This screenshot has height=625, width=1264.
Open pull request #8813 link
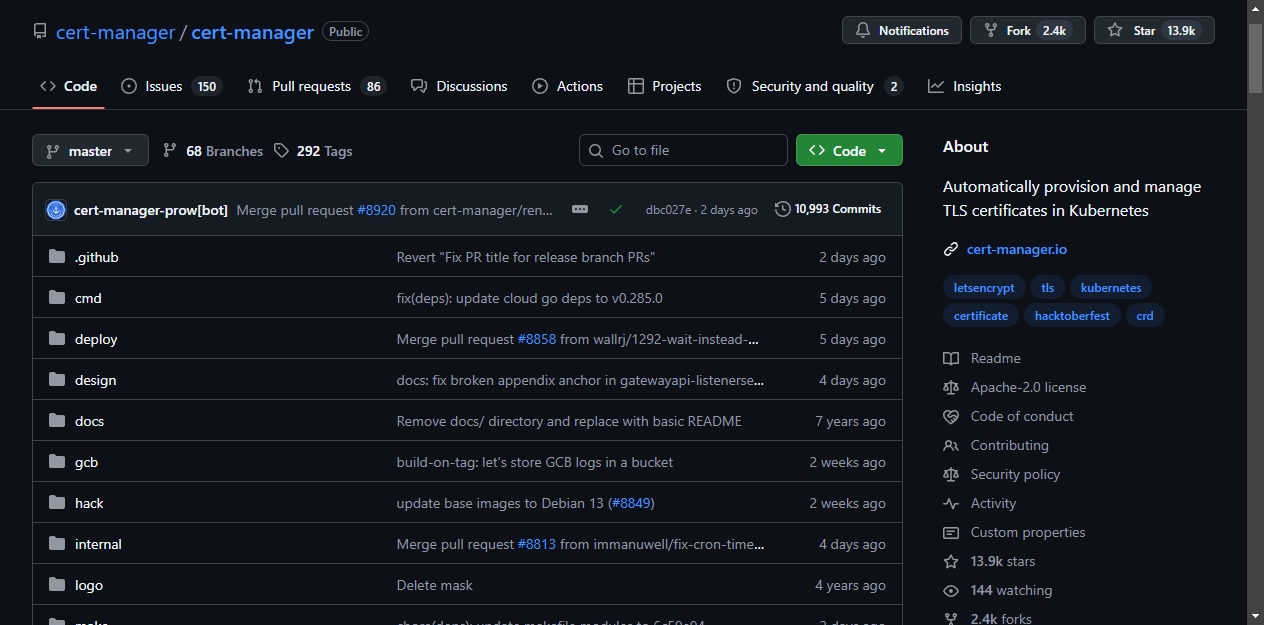pyautogui.click(x=537, y=544)
